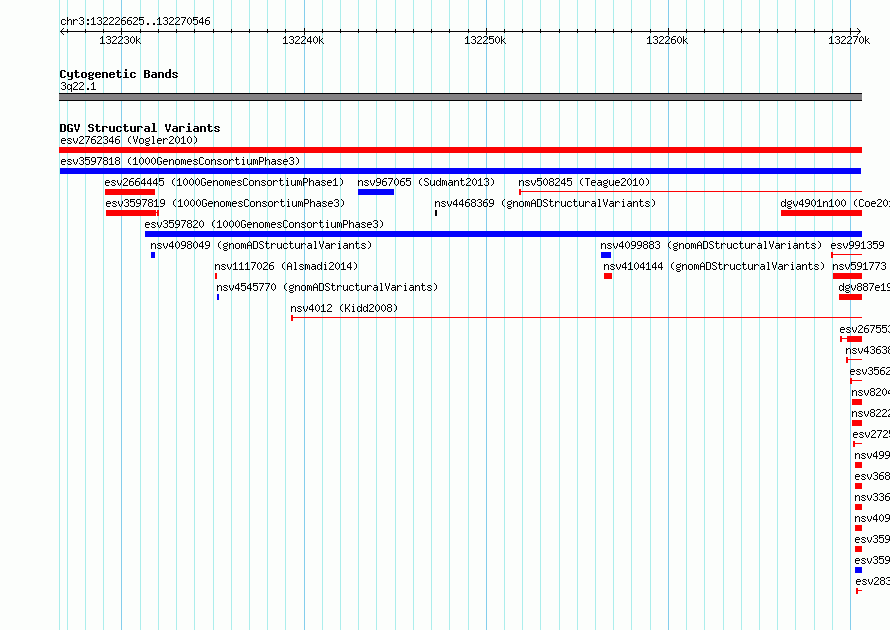Open the esv283 variant label
890x630 pixels.
coord(872,581)
